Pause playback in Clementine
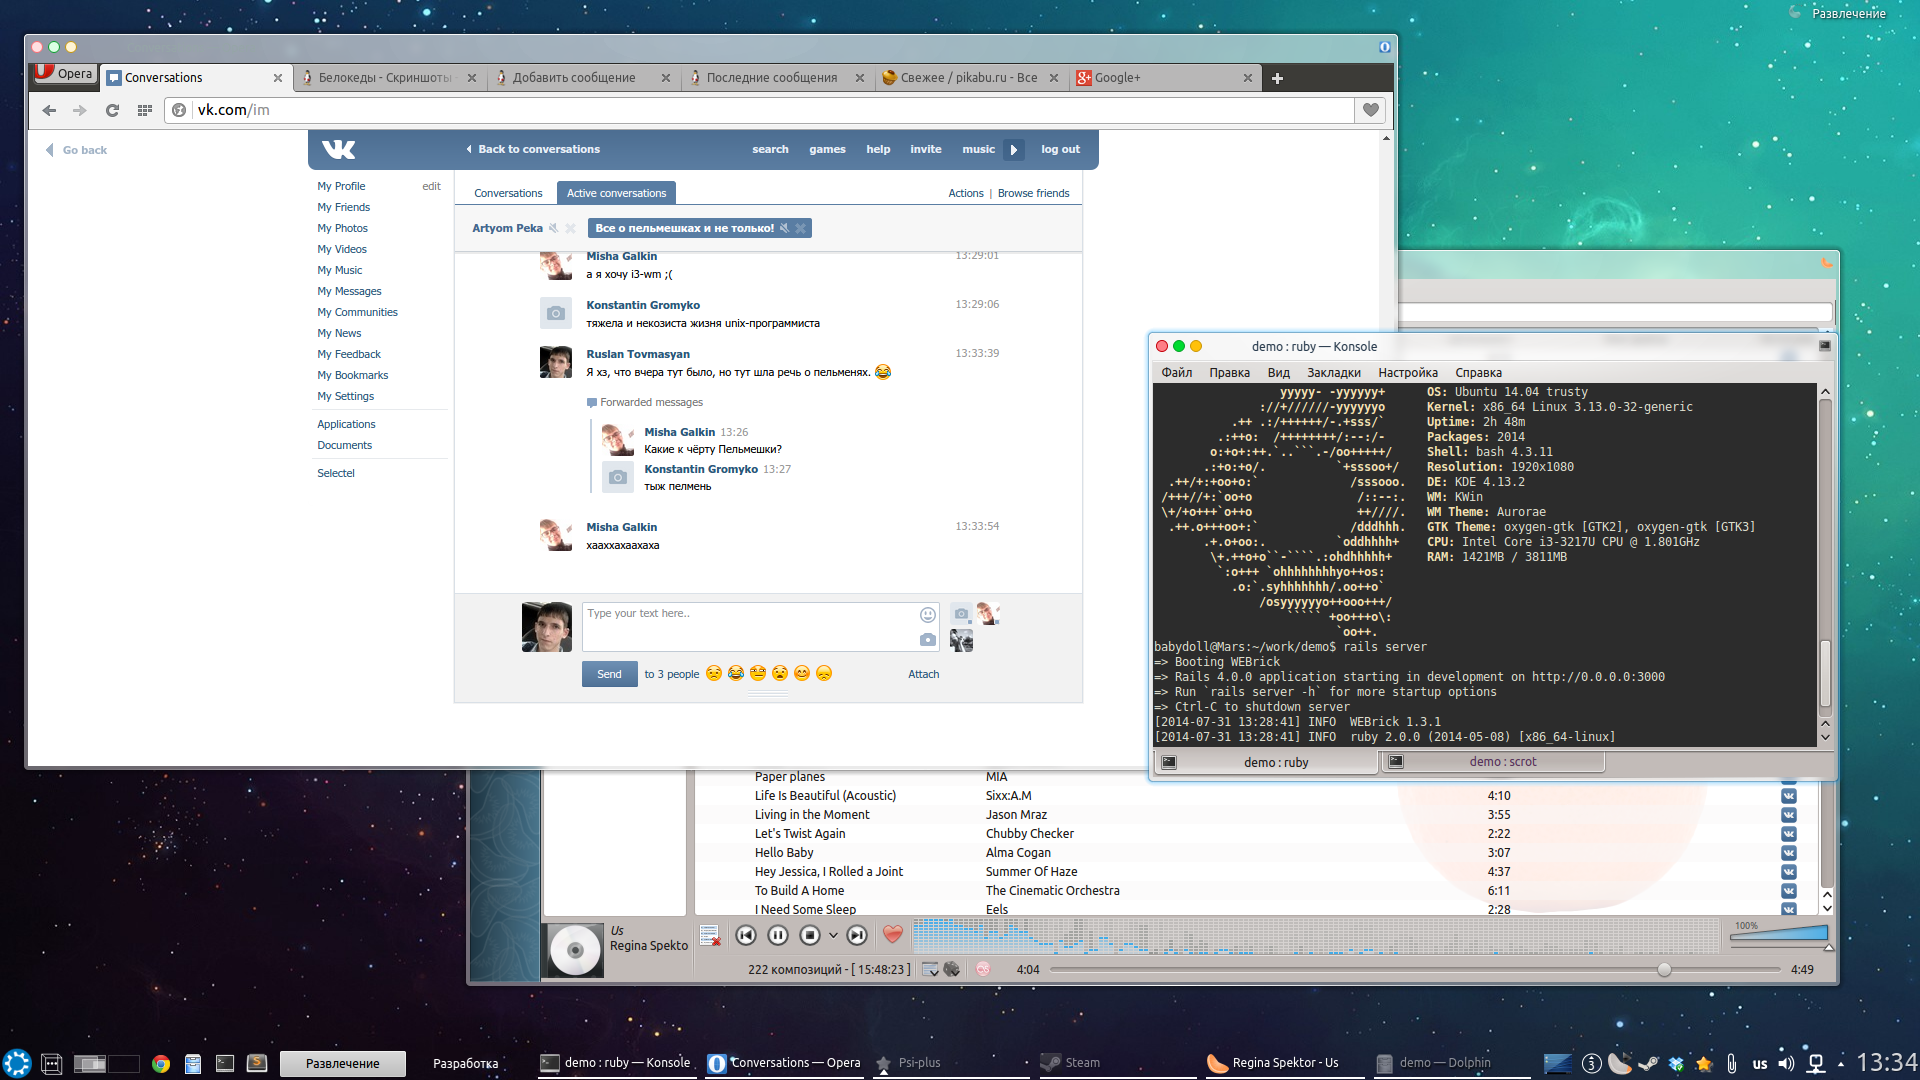This screenshot has width=1920, height=1080. coord(778,935)
